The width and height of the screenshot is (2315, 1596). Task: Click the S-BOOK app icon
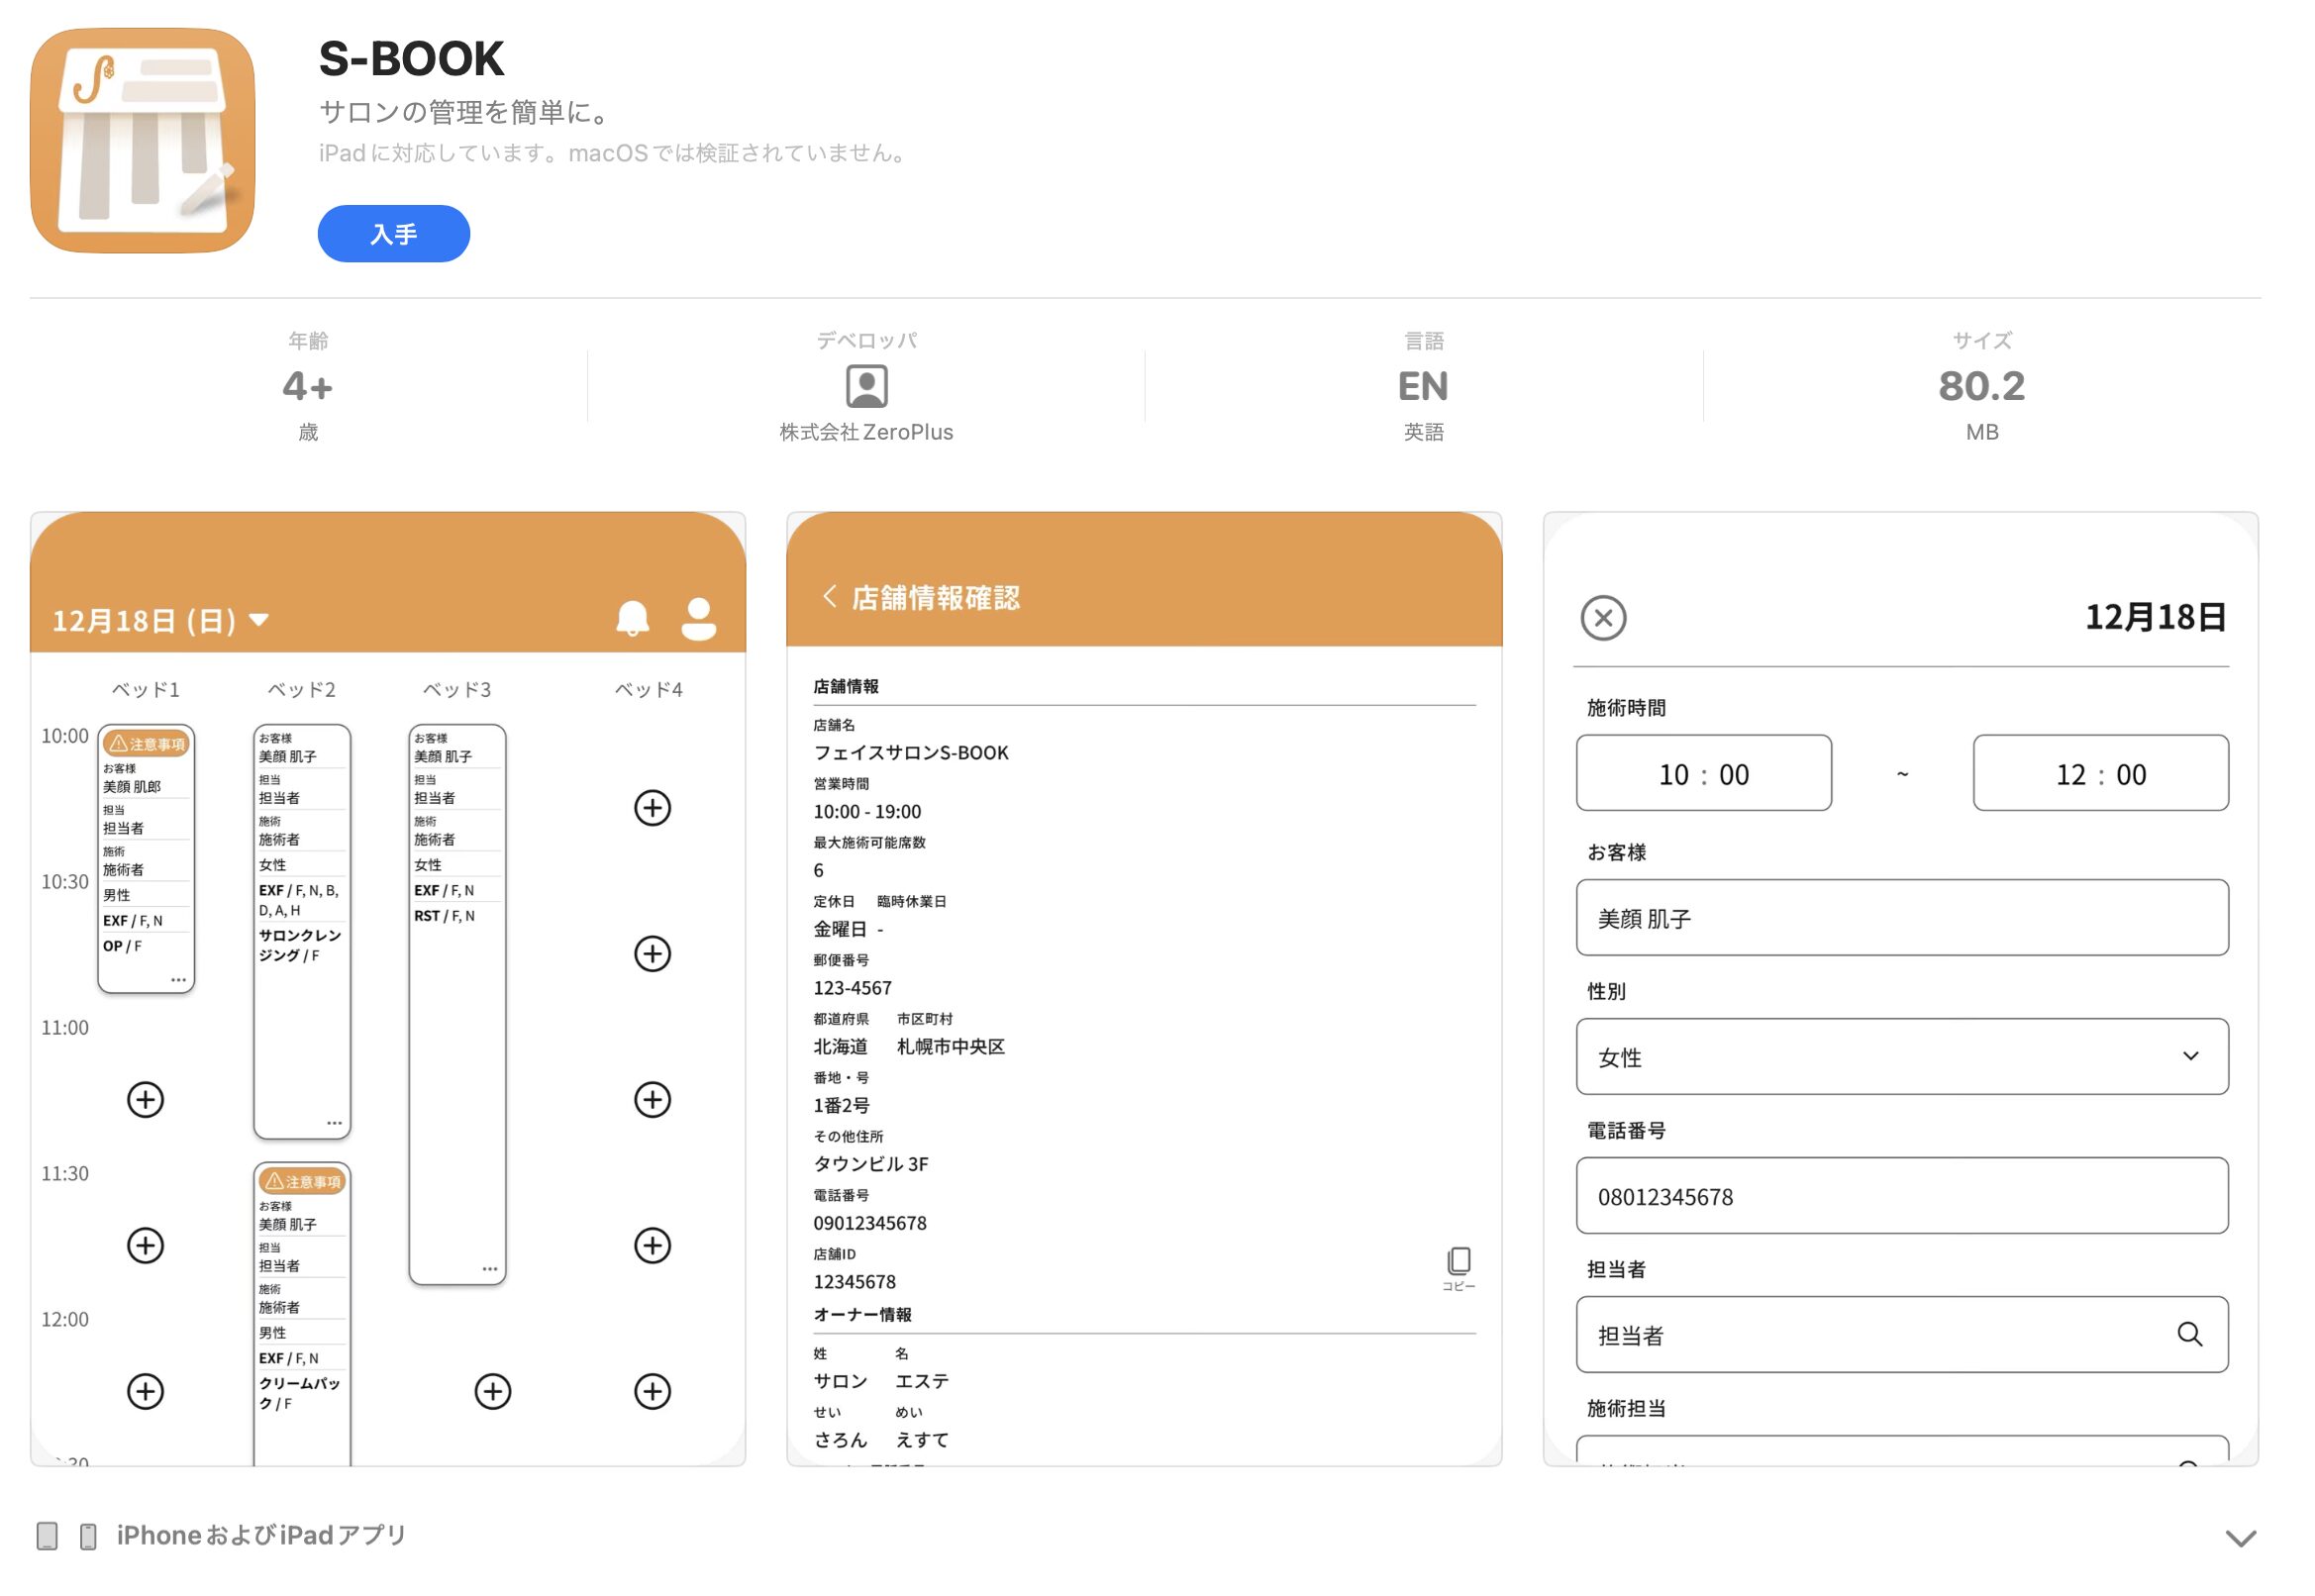tap(142, 141)
